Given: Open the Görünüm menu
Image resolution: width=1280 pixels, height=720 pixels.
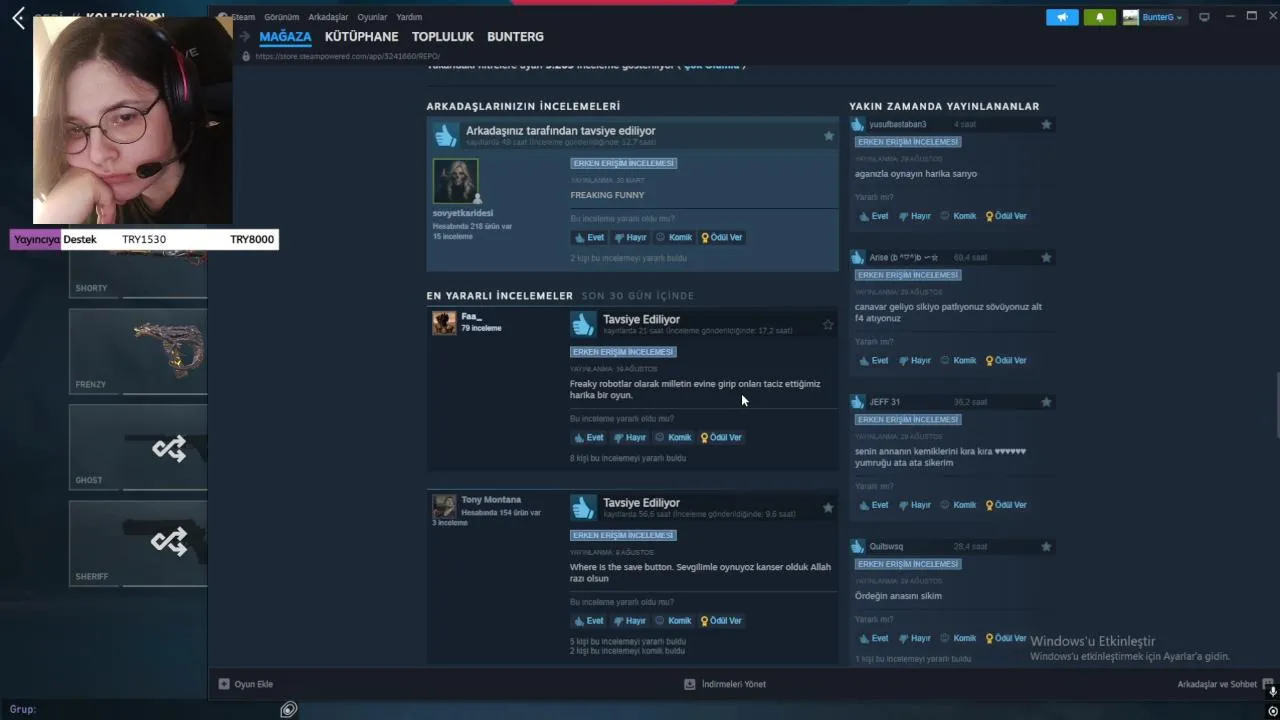Looking at the screenshot, I should click(282, 17).
